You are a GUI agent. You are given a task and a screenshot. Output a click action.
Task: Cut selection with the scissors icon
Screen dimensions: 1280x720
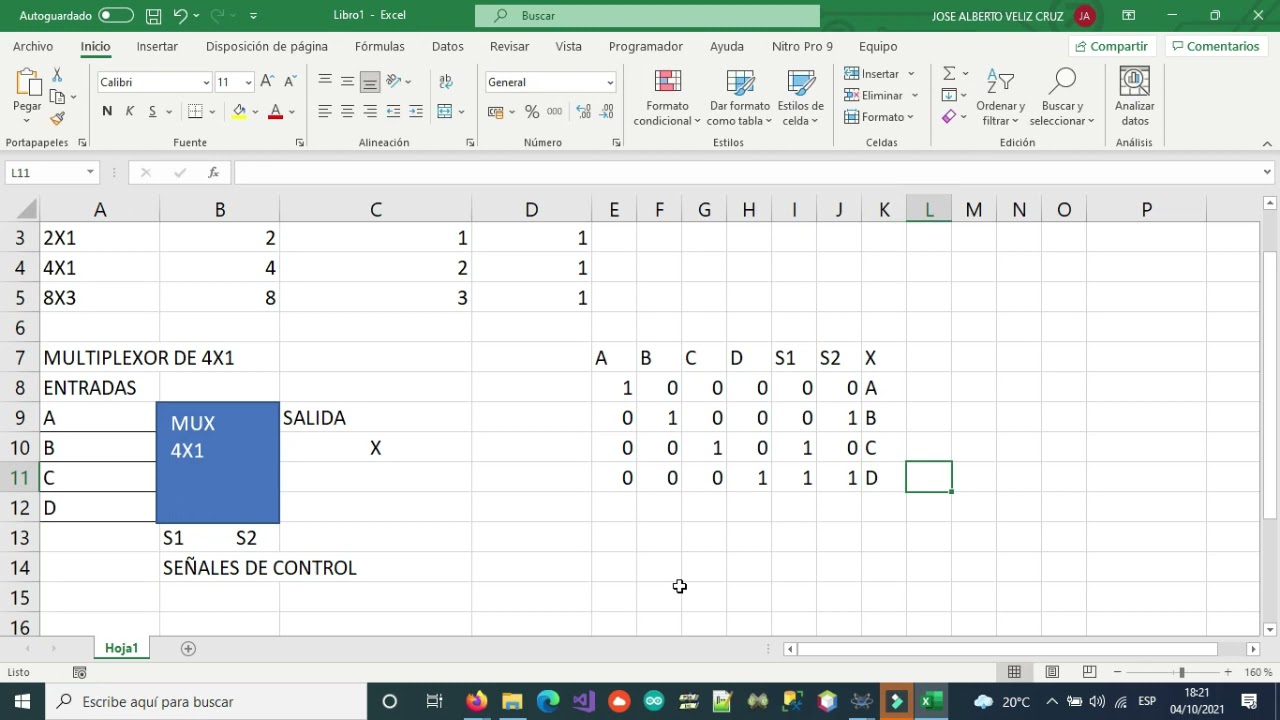point(57,75)
